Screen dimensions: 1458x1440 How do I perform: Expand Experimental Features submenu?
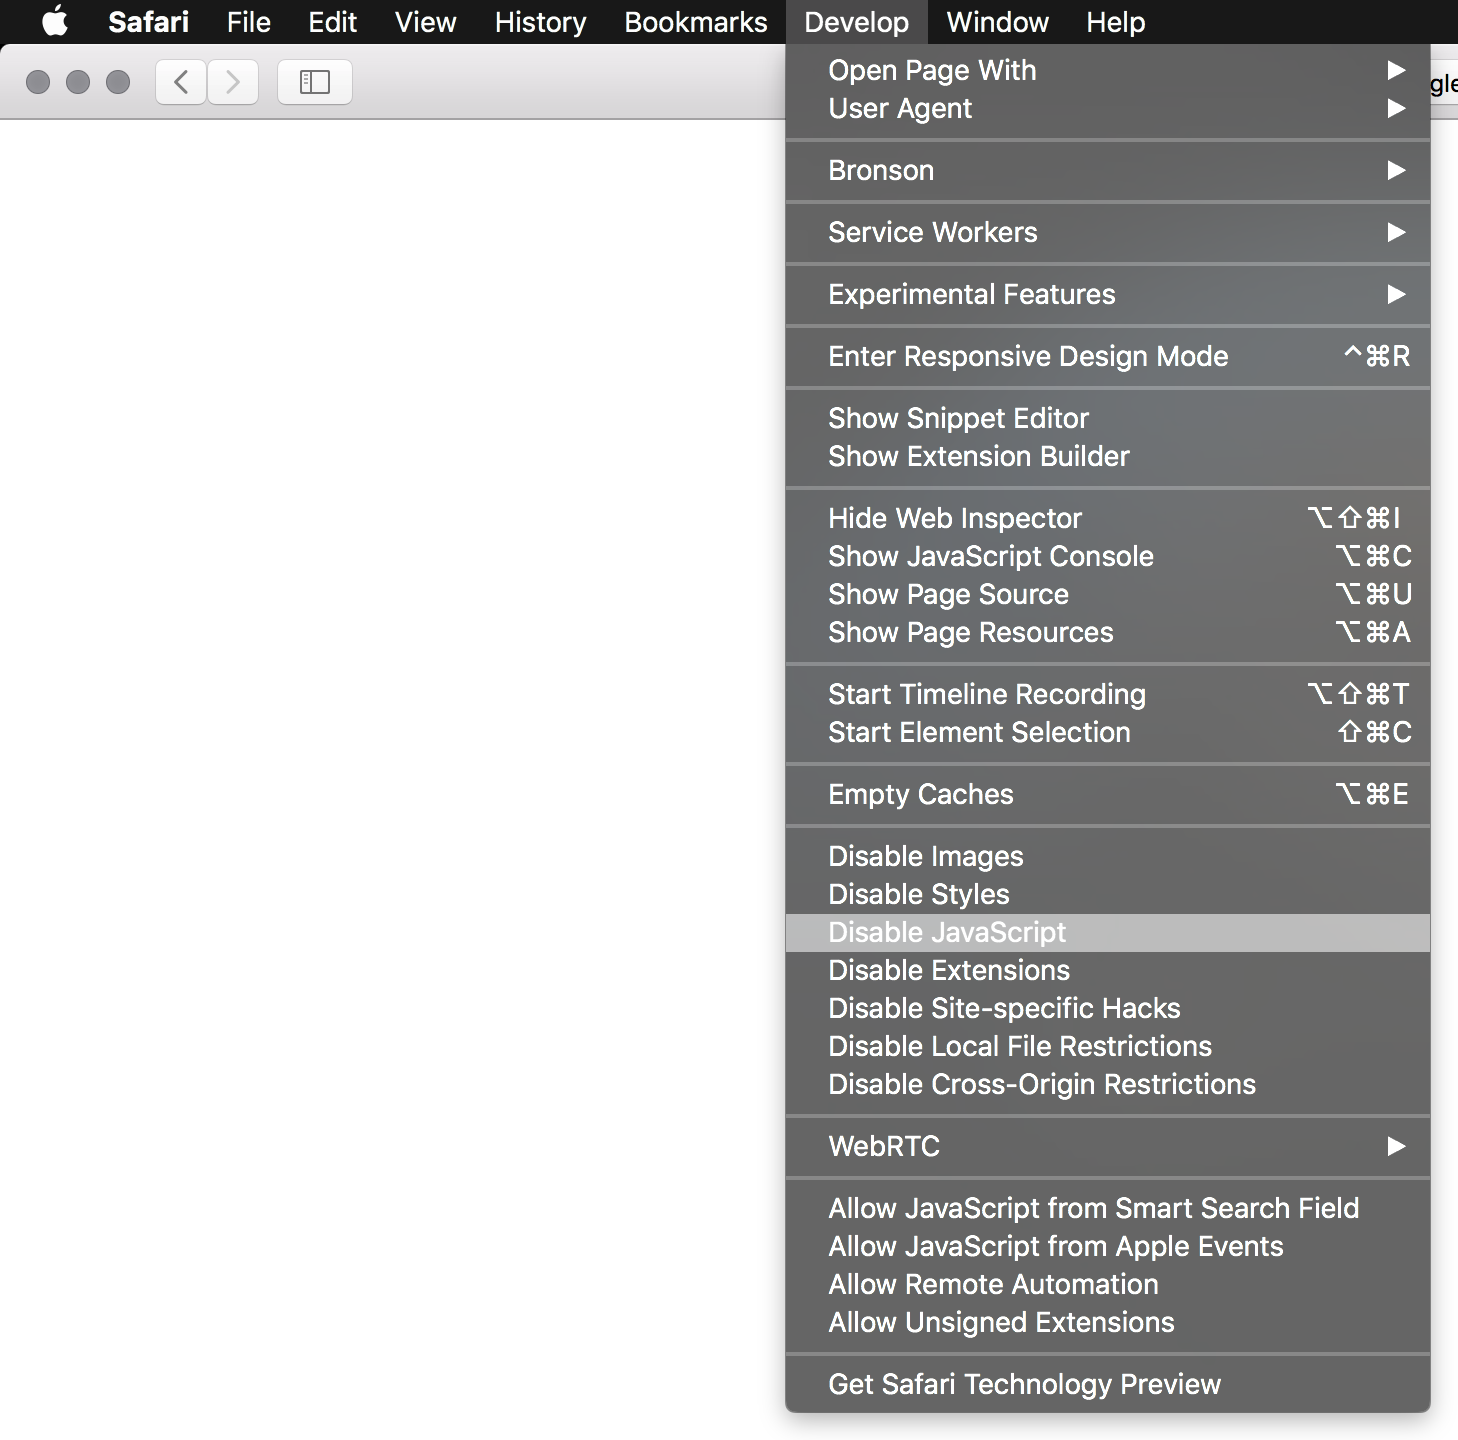click(1108, 294)
